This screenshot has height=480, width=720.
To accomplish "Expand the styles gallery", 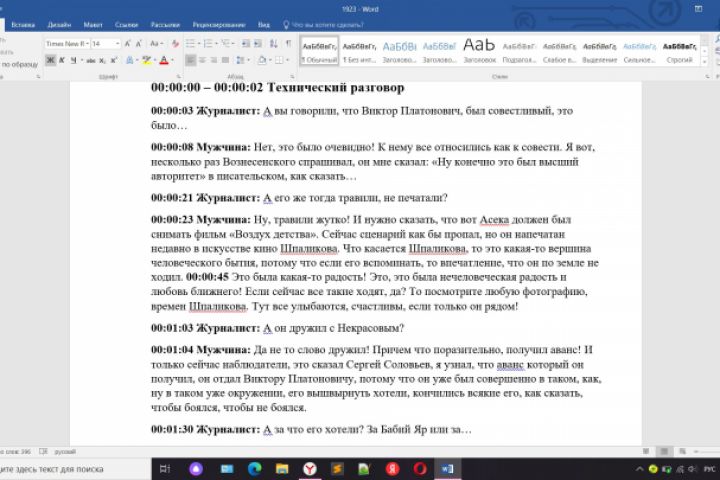I will [x=705, y=62].
